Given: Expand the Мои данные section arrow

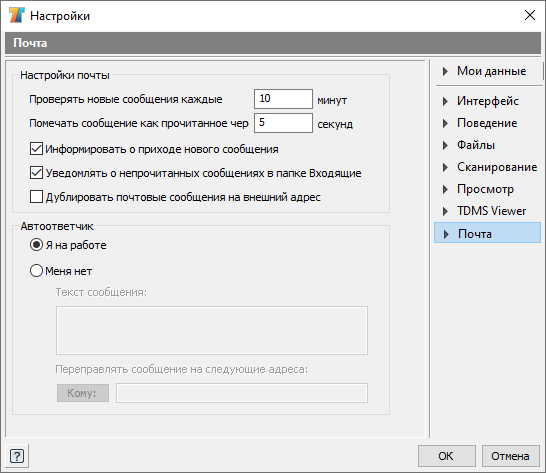Looking at the screenshot, I should [445, 71].
